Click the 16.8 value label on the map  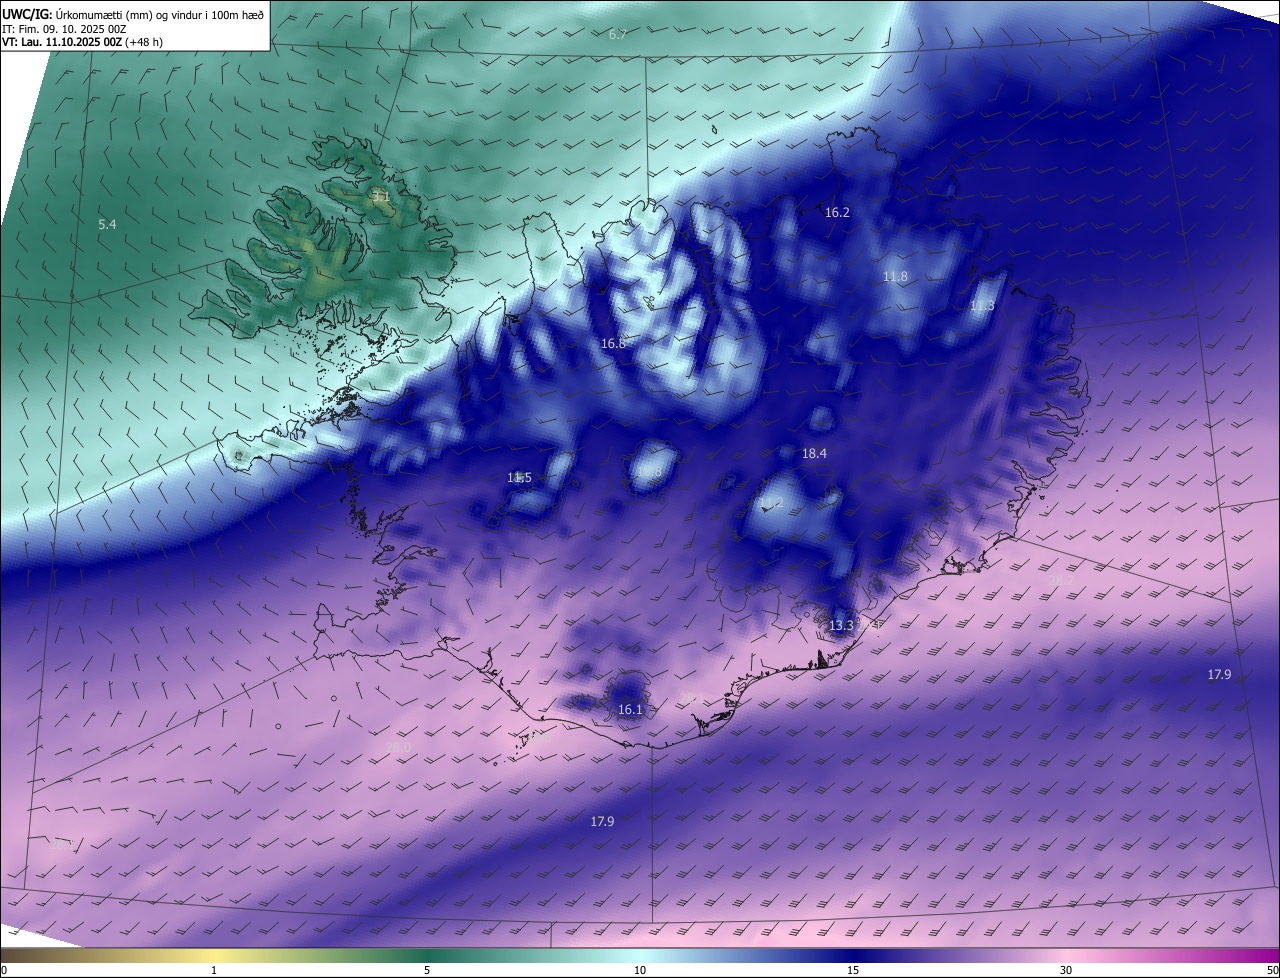tap(613, 343)
